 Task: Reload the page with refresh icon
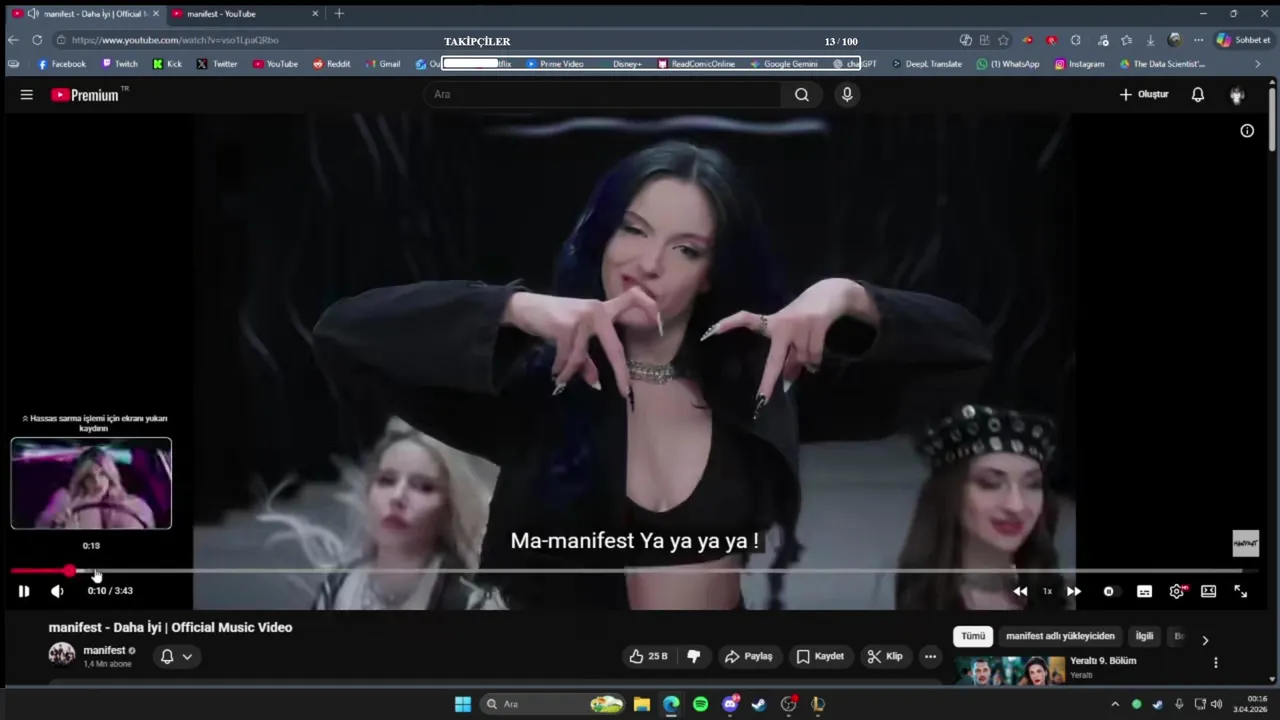coord(37,40)
